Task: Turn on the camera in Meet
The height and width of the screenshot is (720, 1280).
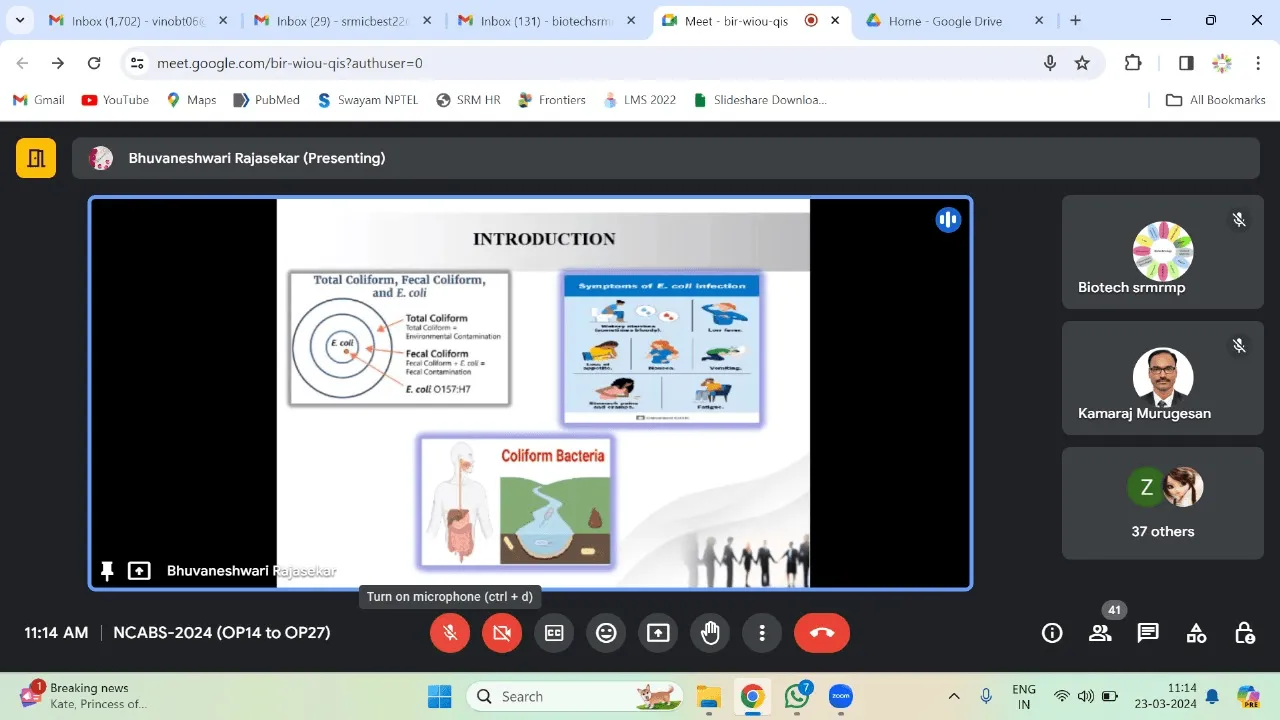Action: click(502, 633)
